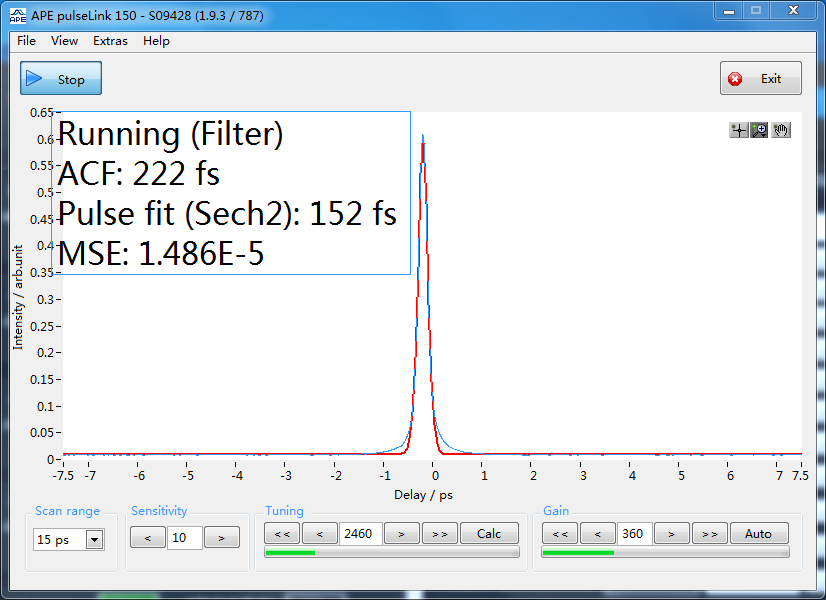Click the Gain Auto button
826x600 pixels.
(x=759, y=534)
